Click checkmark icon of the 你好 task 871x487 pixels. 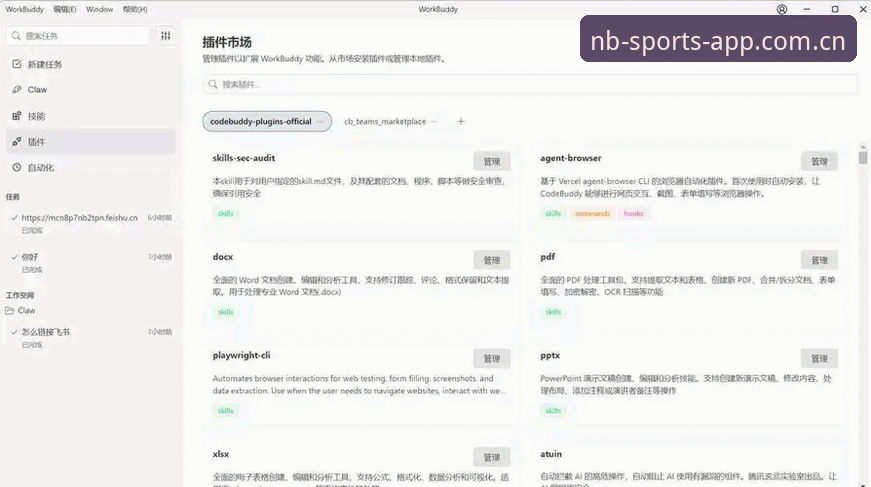[14, 257]
